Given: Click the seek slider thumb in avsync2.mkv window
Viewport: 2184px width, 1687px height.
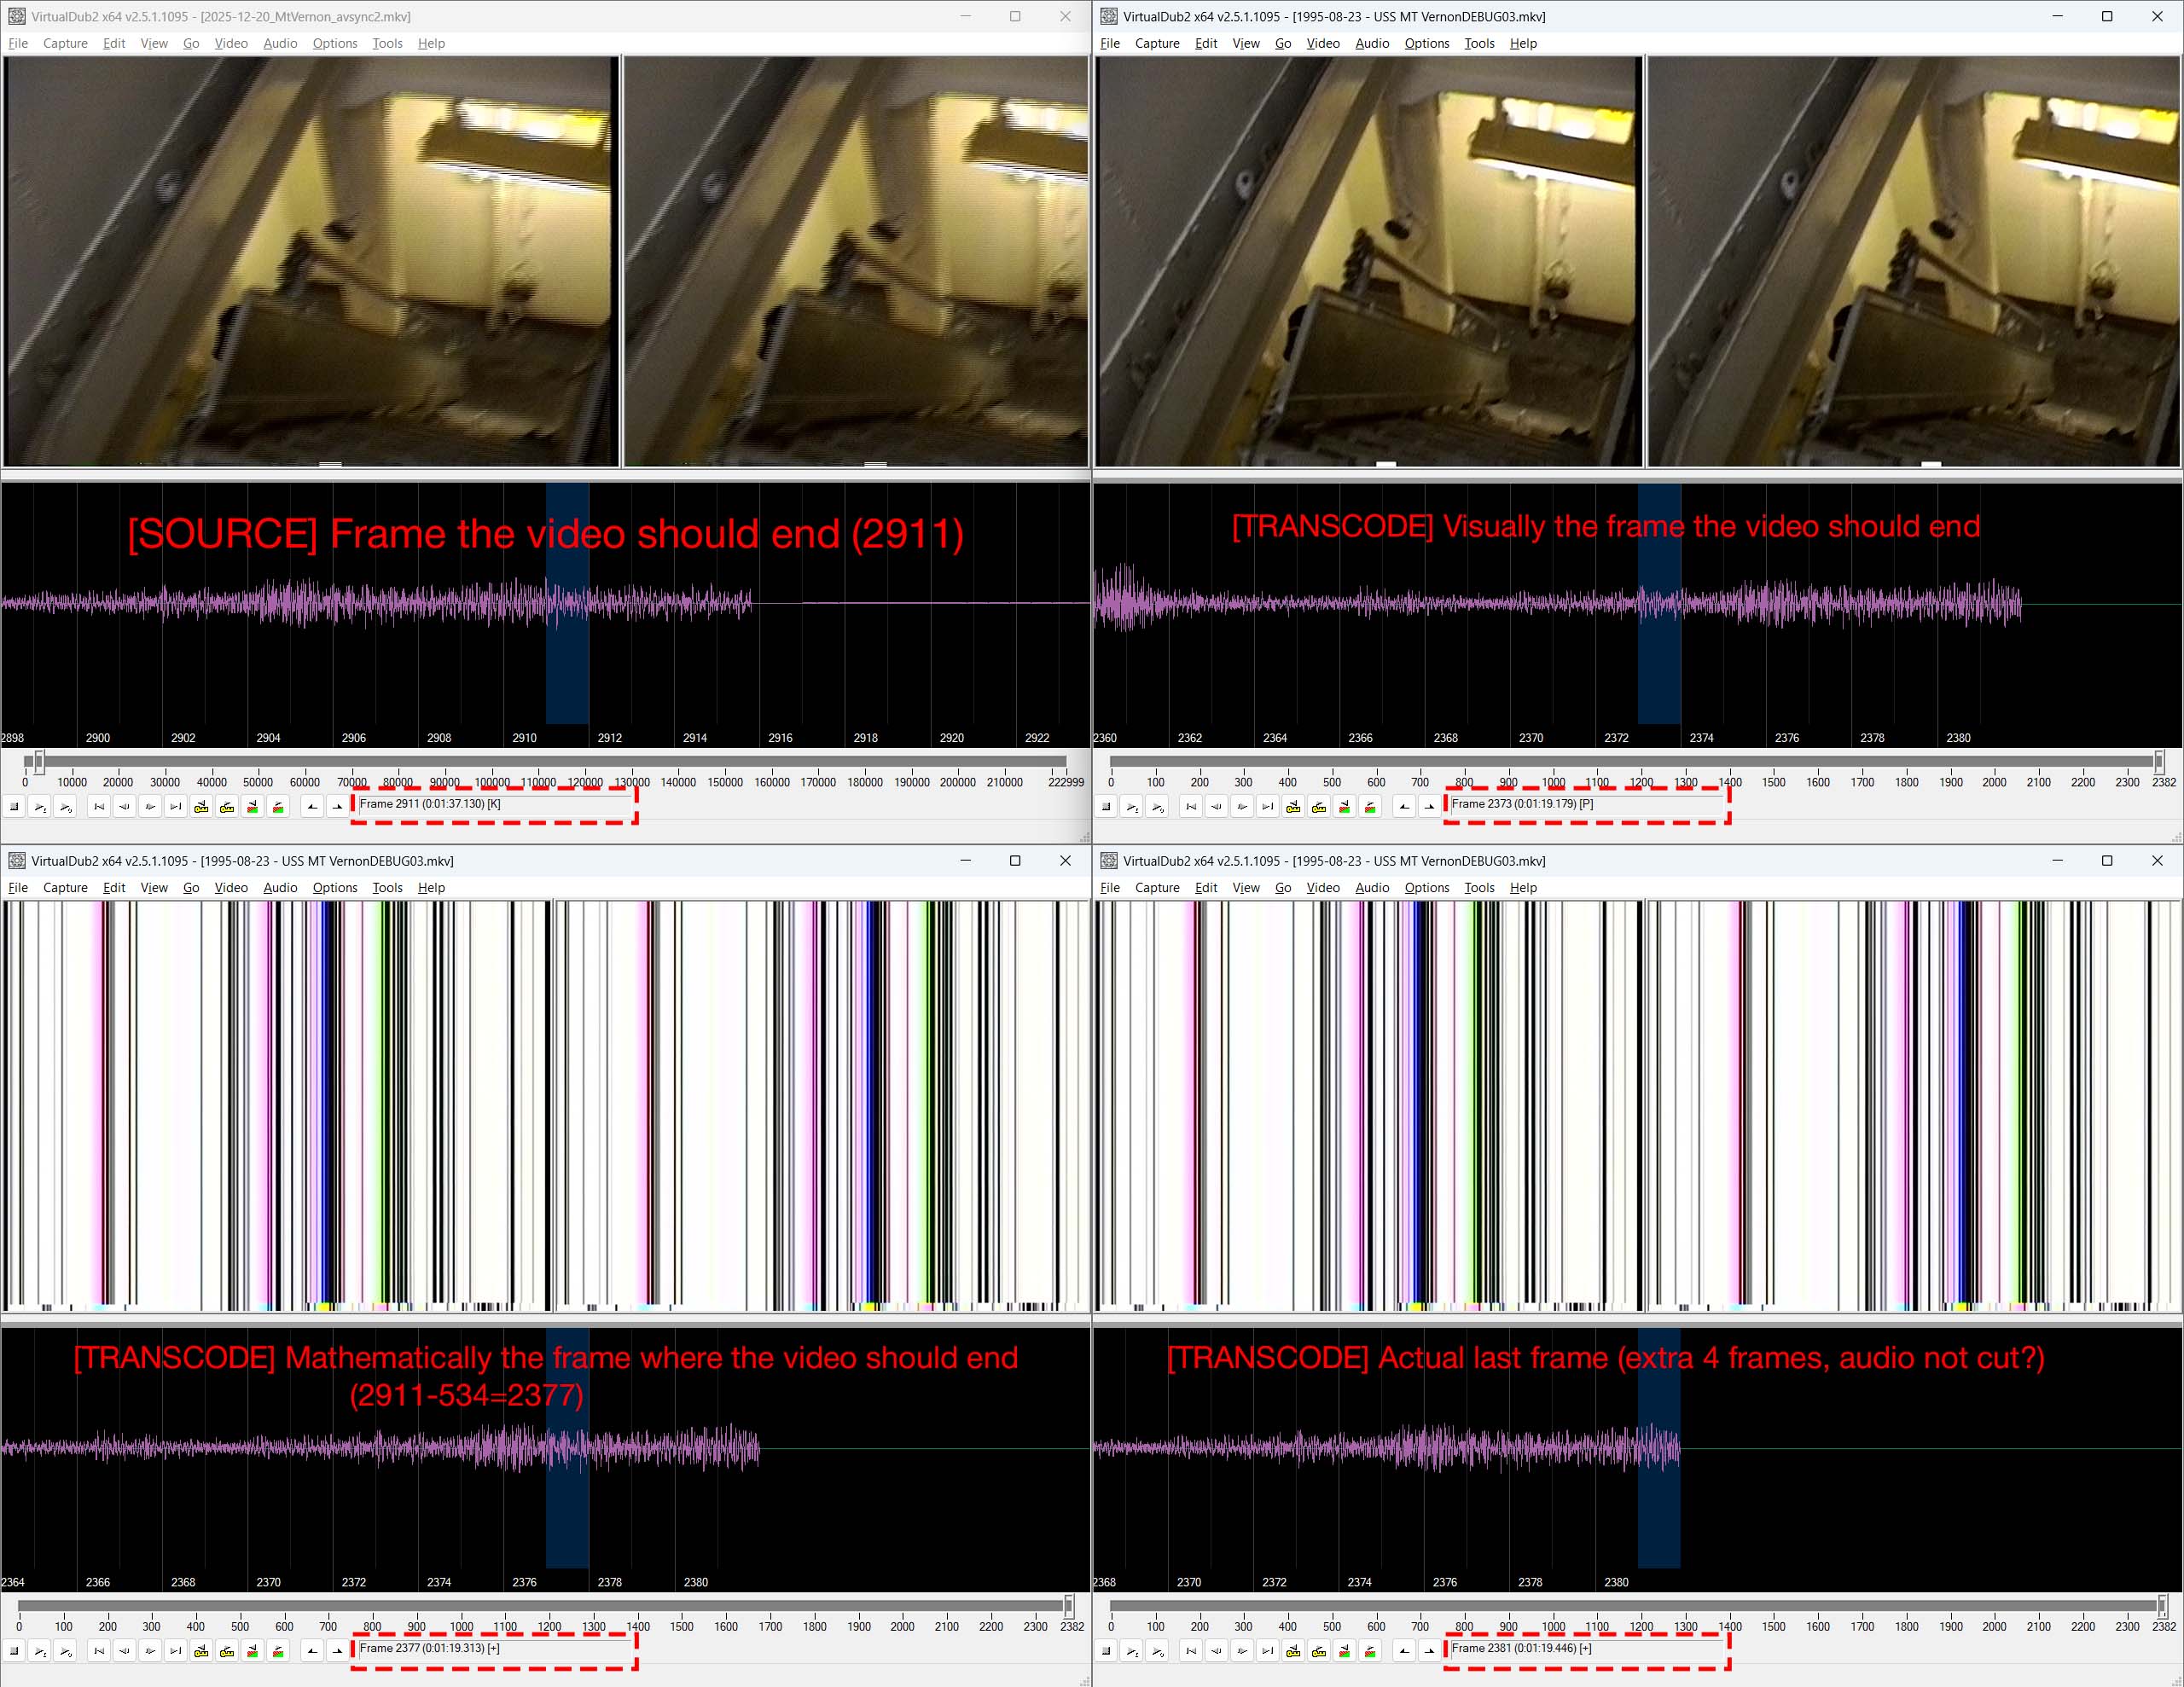Looking at the screenshot, I should click(39, 762).
